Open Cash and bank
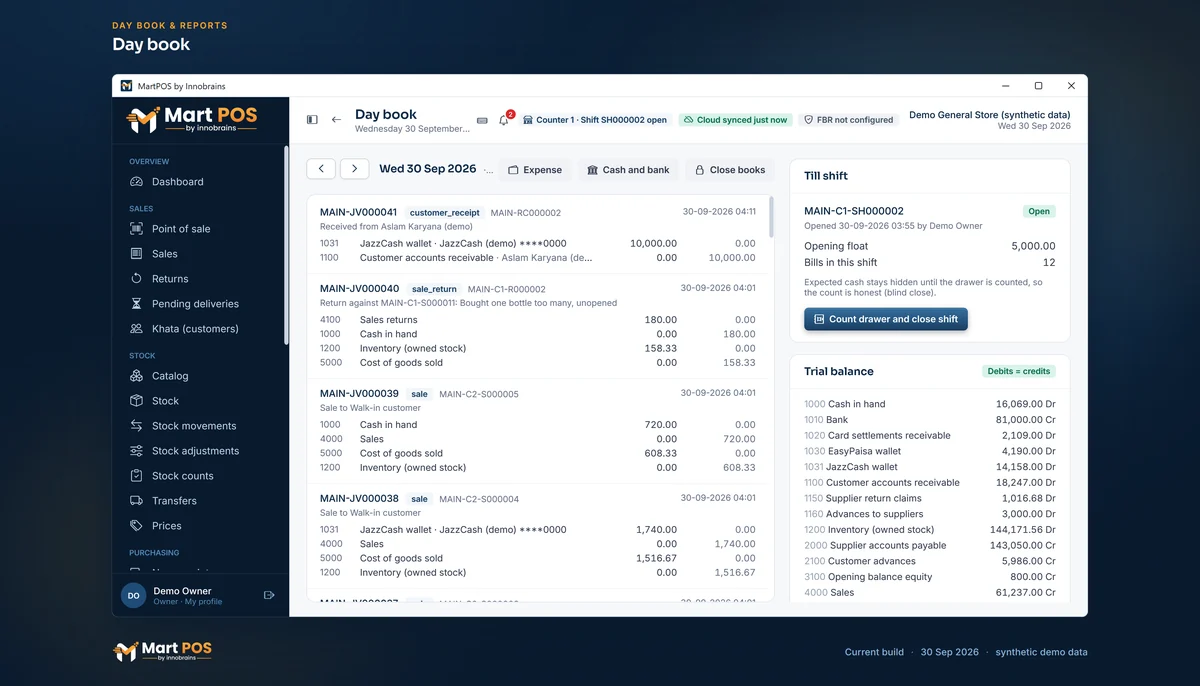Image resolution: width=1200 pixels, height=686 pixels. (x=628, y=170)
